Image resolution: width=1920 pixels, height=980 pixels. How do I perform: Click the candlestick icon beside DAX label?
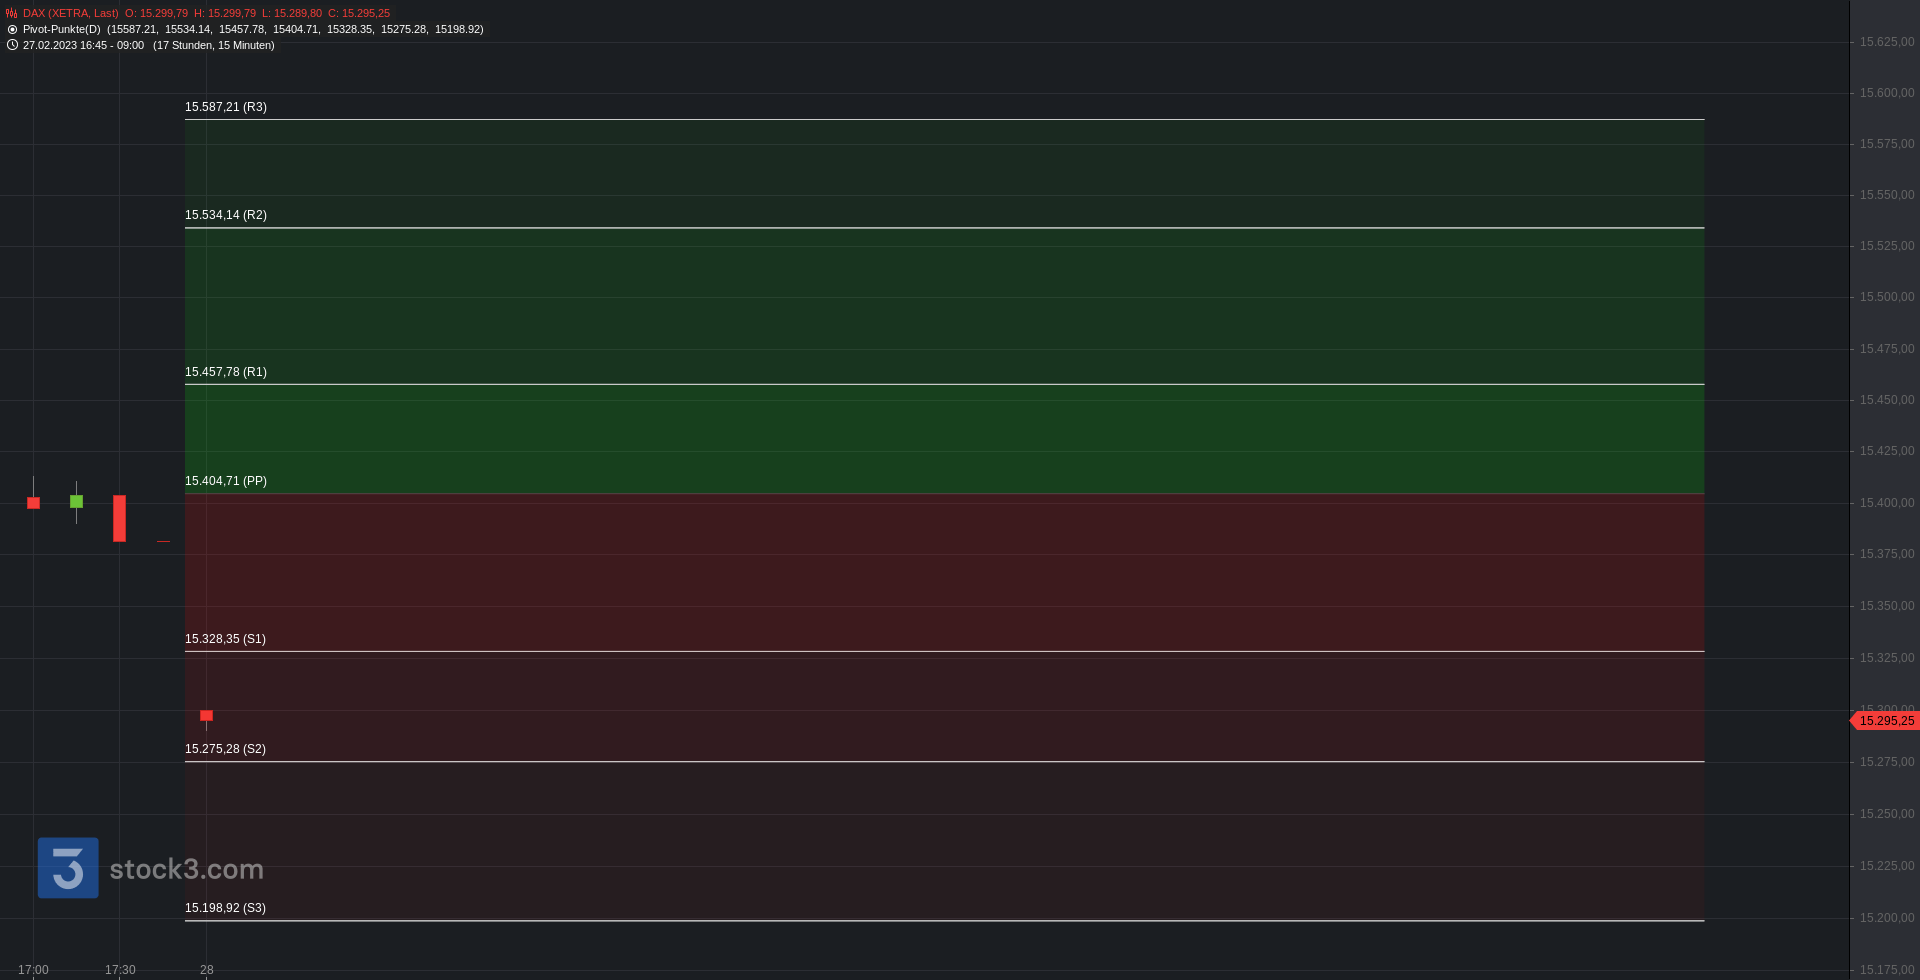pos(12,14)
